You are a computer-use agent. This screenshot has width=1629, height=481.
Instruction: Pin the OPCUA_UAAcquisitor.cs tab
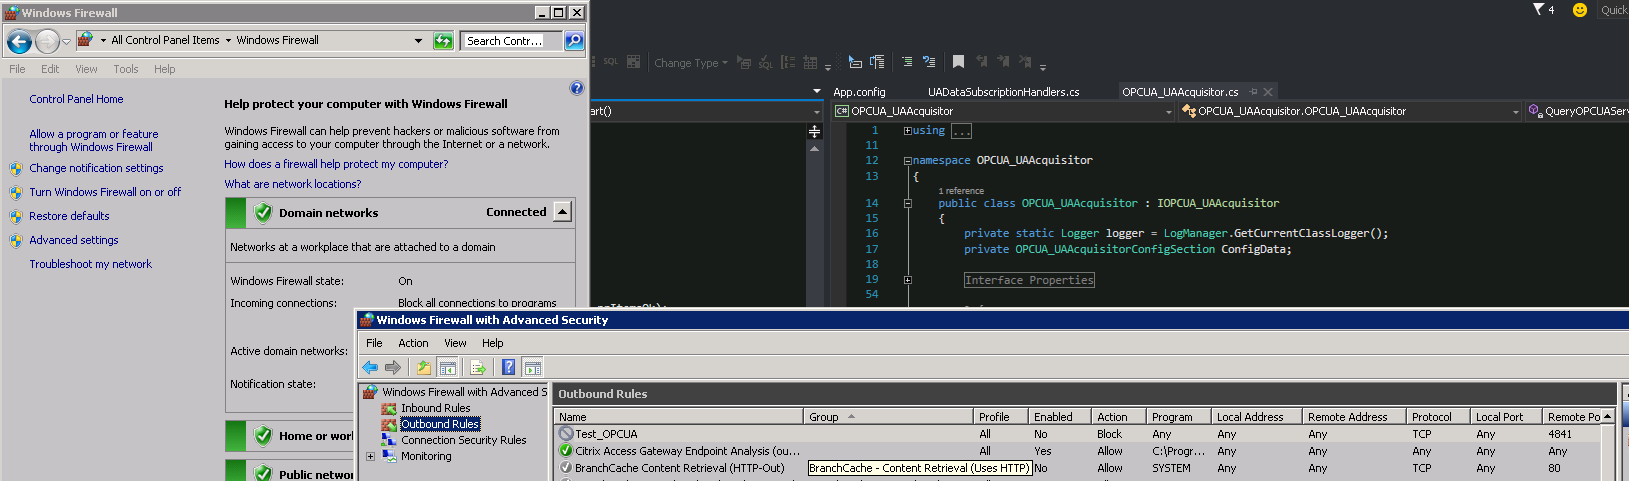(1253, 92)
